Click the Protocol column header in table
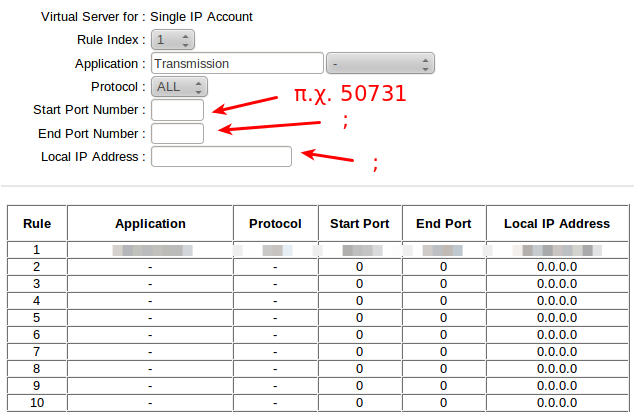The image size is (634, 412). 275,224
